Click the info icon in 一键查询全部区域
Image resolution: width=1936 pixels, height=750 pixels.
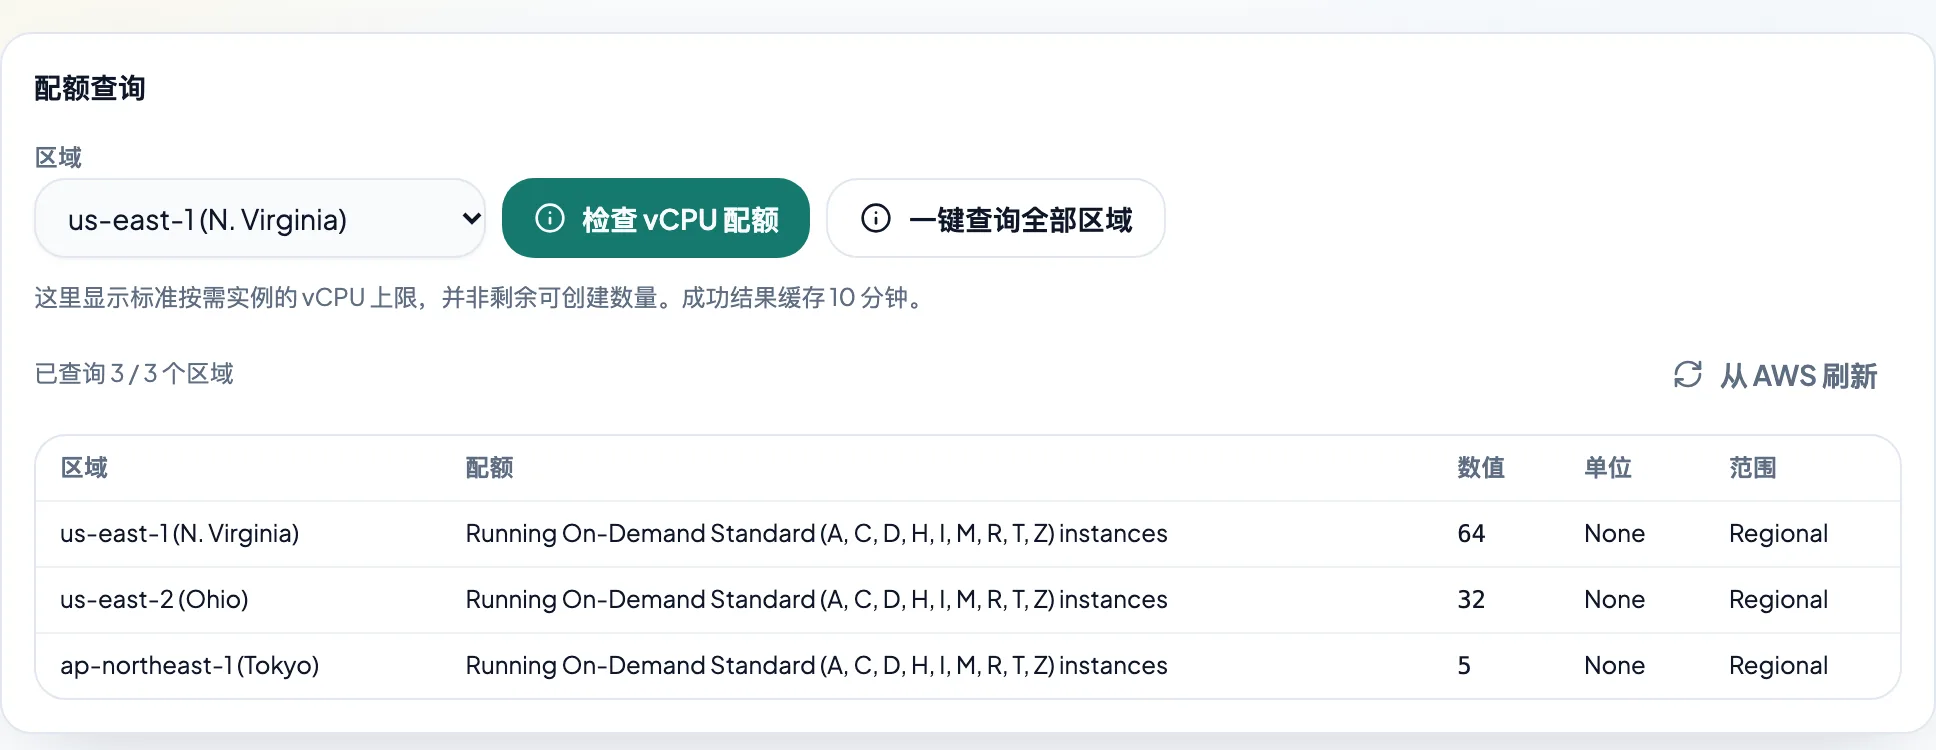876,218
